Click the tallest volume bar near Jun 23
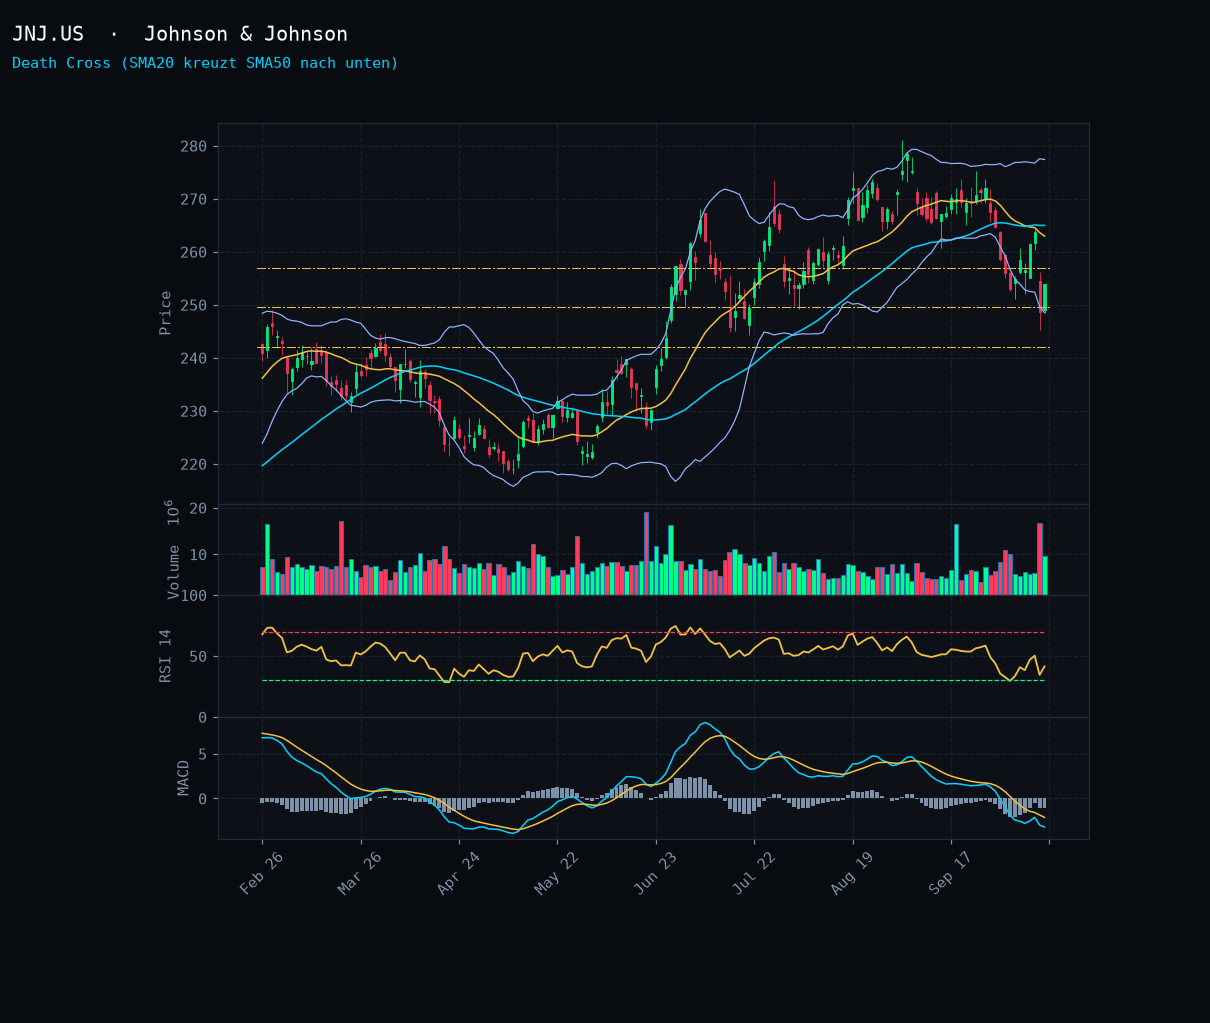This screenshot has height=1023, width=1210. [646, 554]
